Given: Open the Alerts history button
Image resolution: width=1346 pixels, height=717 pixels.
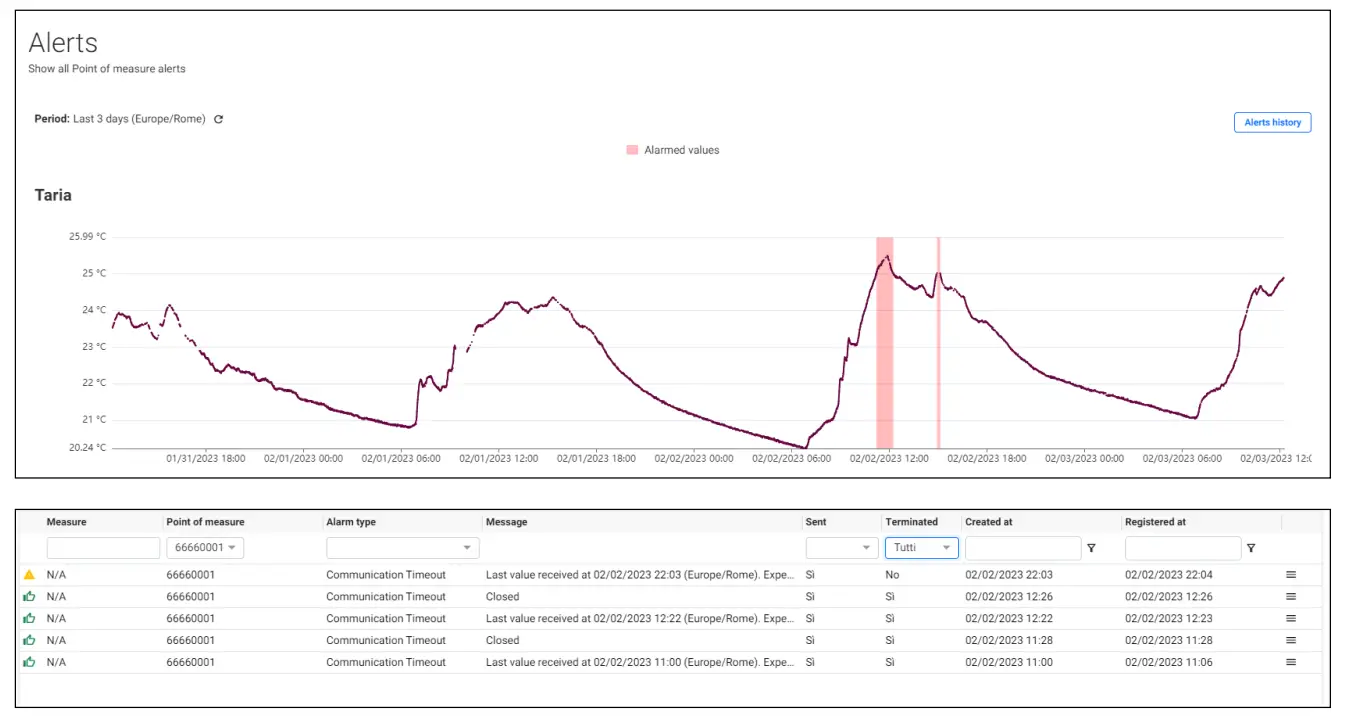Looking at the screenshot, I should click(x=1272, y=122).
